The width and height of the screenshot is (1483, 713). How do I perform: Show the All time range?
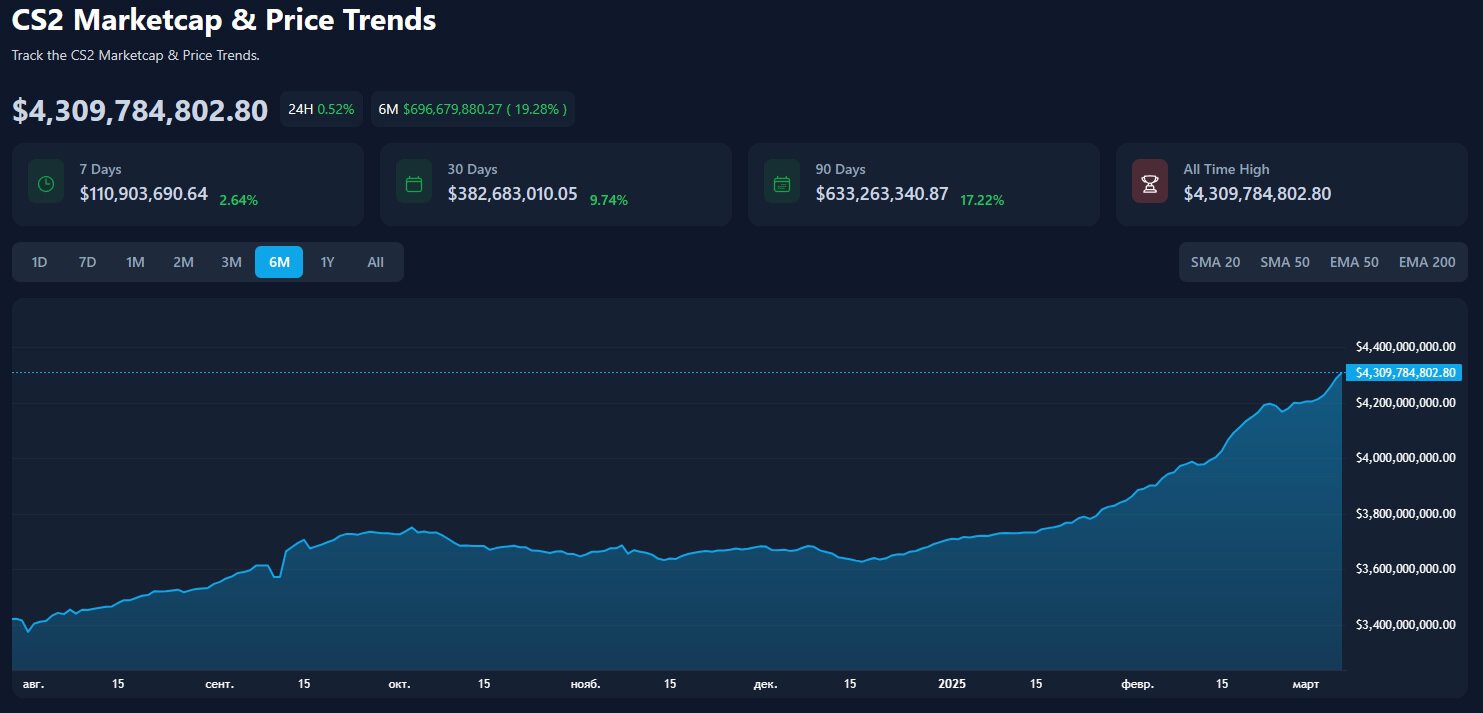[x=375, y=262]
